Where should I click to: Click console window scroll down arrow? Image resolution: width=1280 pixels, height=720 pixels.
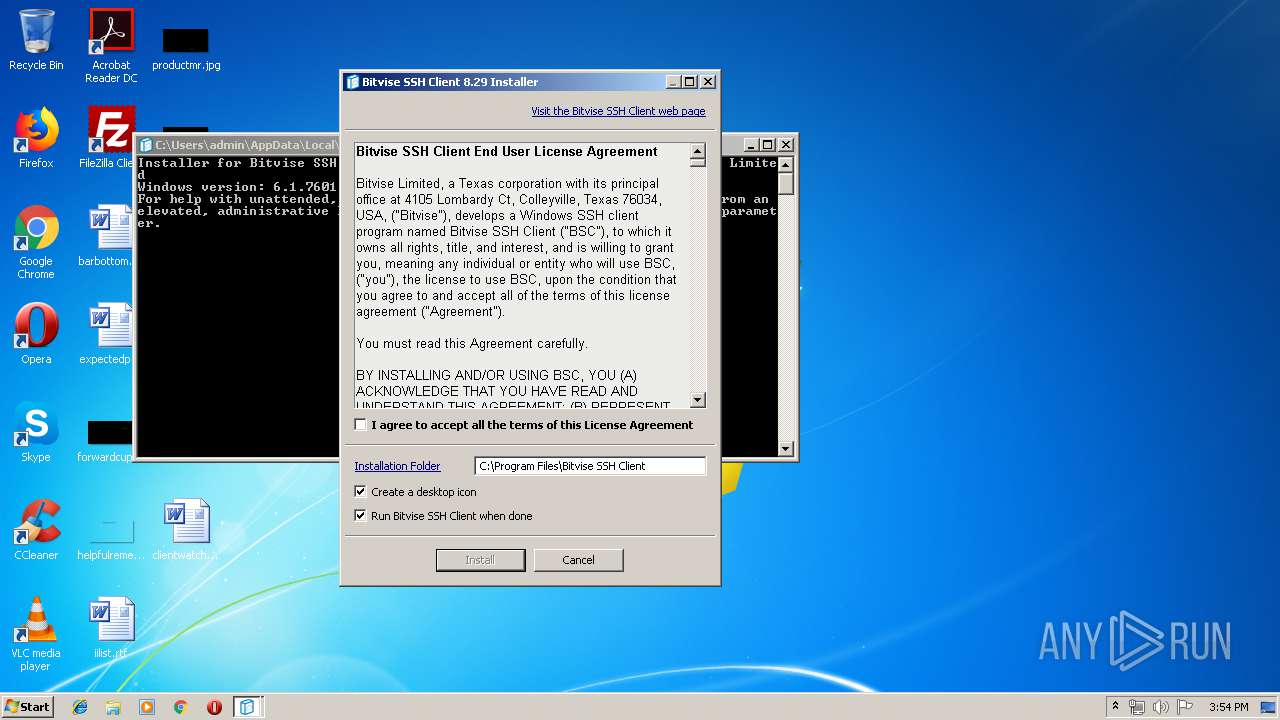pos(786,449)
